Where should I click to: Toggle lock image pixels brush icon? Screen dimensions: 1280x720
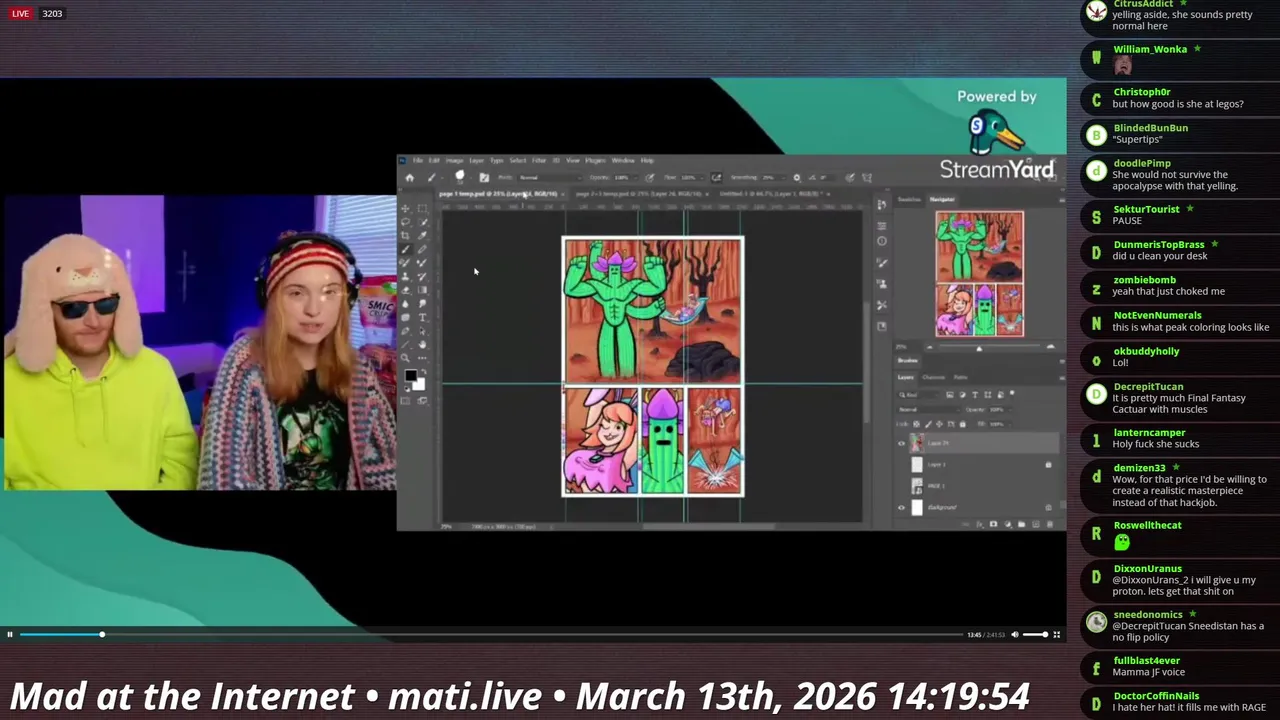(x=928, y=424)
